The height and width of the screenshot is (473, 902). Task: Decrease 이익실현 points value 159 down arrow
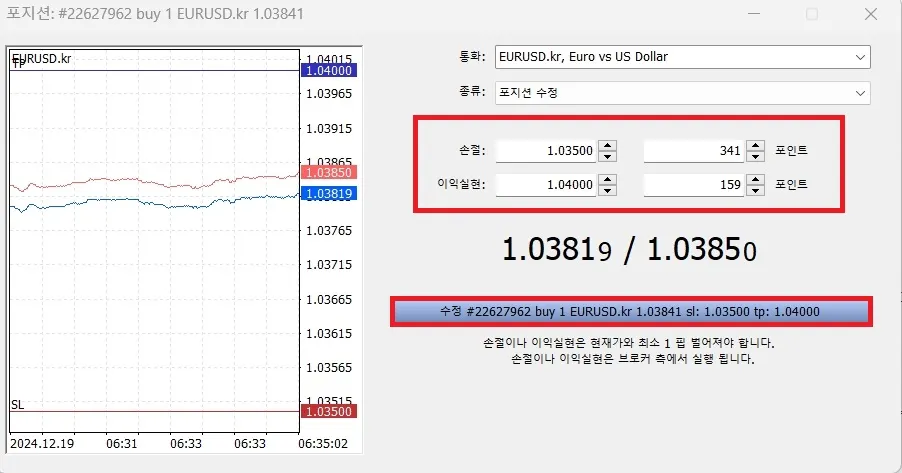(x=755, y=190)
